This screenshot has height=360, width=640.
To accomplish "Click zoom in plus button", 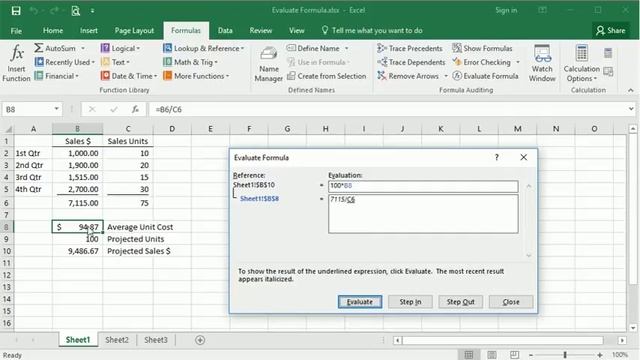I will click(x=600, y=355).
